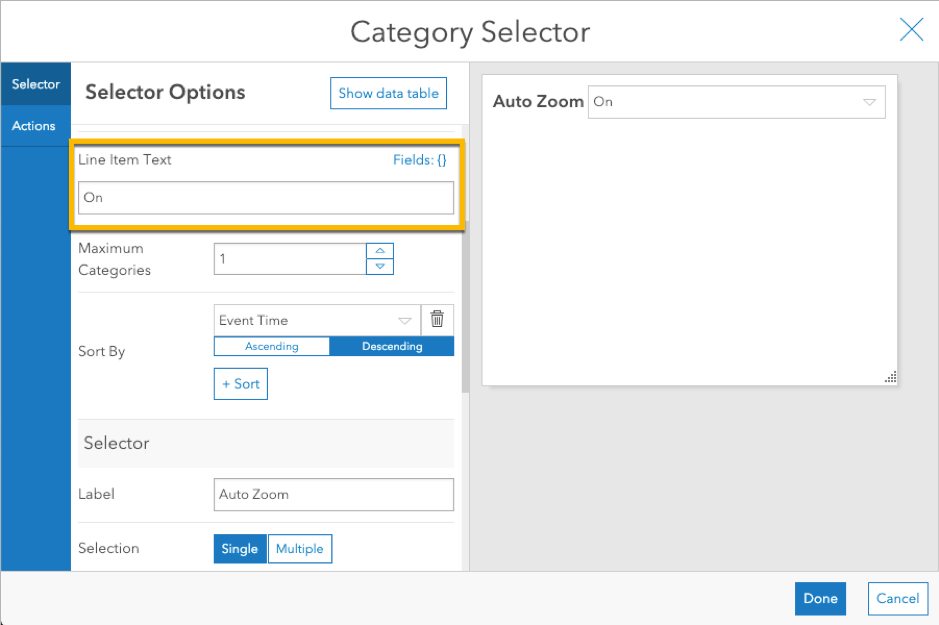This screenshot has height=625, width=939.
Task: Confirm settings with Done
Action: (820, 598)
